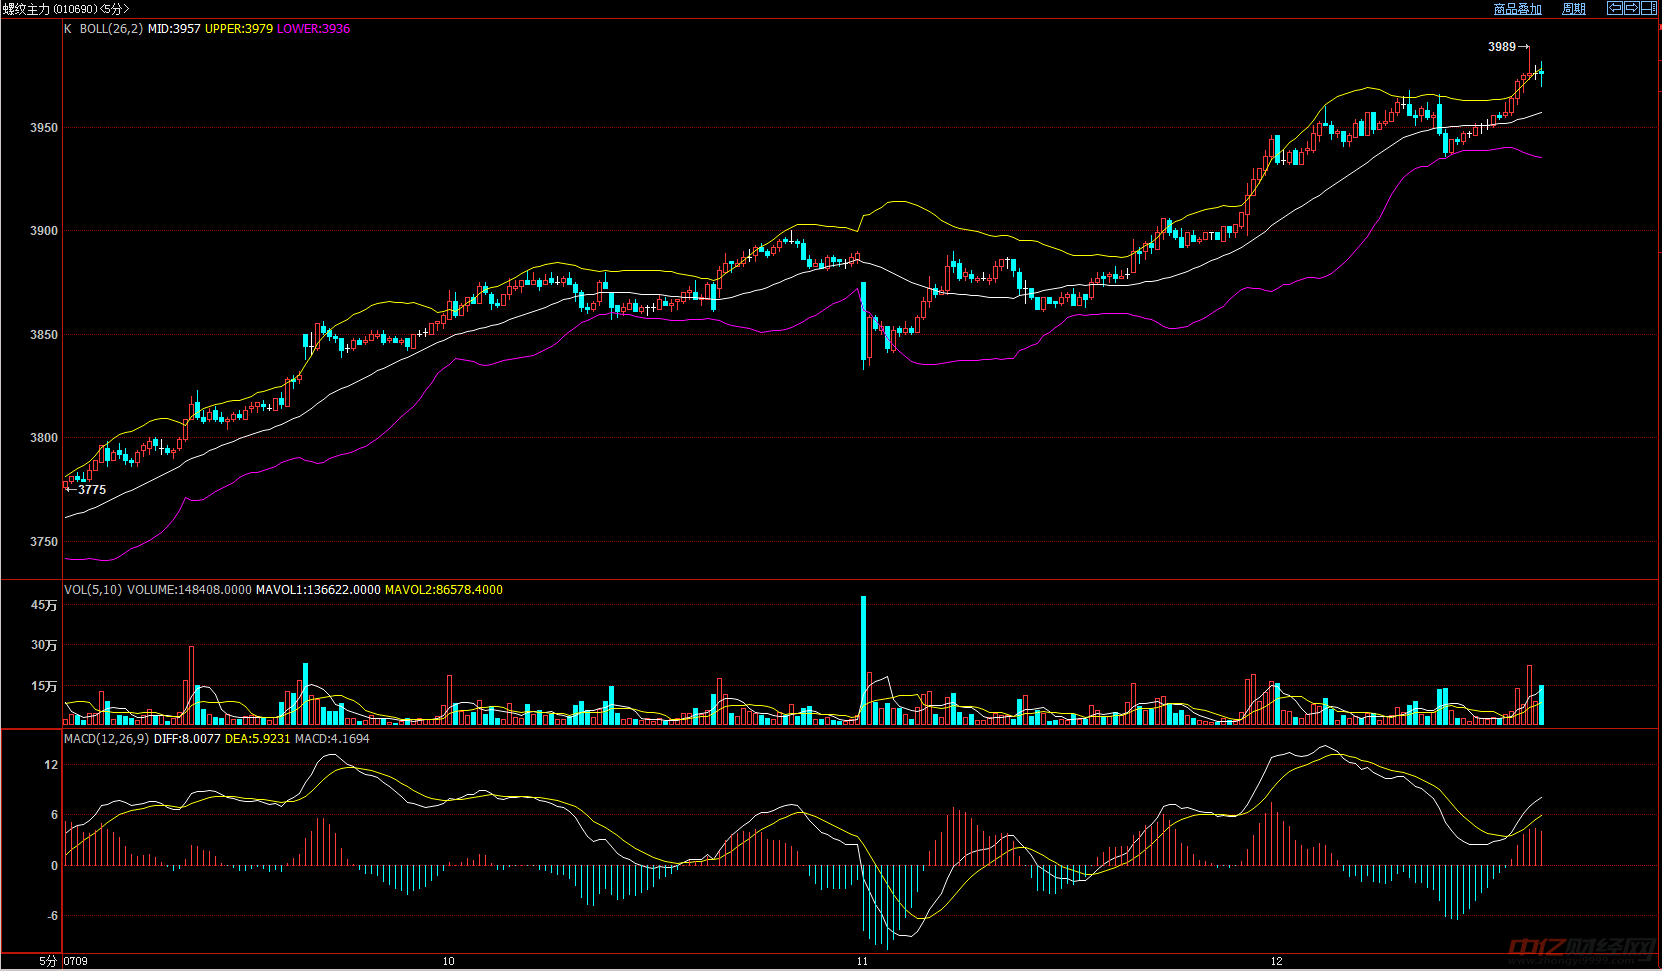Click the 15万 volume axis label

click(x=44, y=686)
